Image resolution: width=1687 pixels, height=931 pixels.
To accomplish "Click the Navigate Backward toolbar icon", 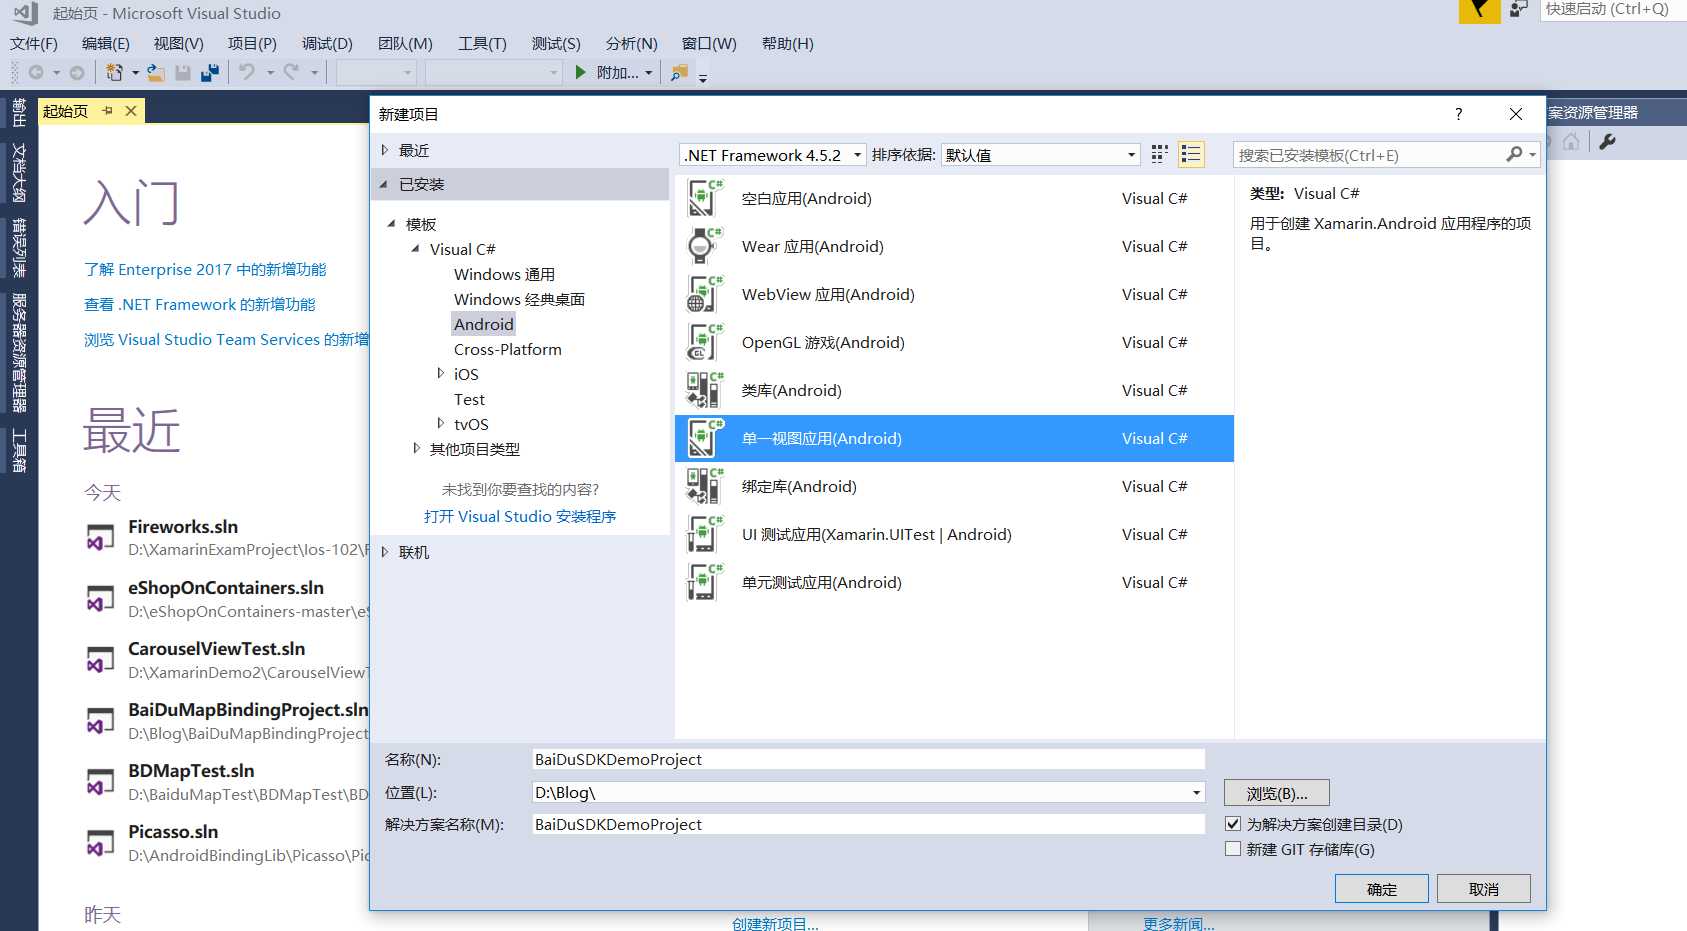I will (36, 72).
